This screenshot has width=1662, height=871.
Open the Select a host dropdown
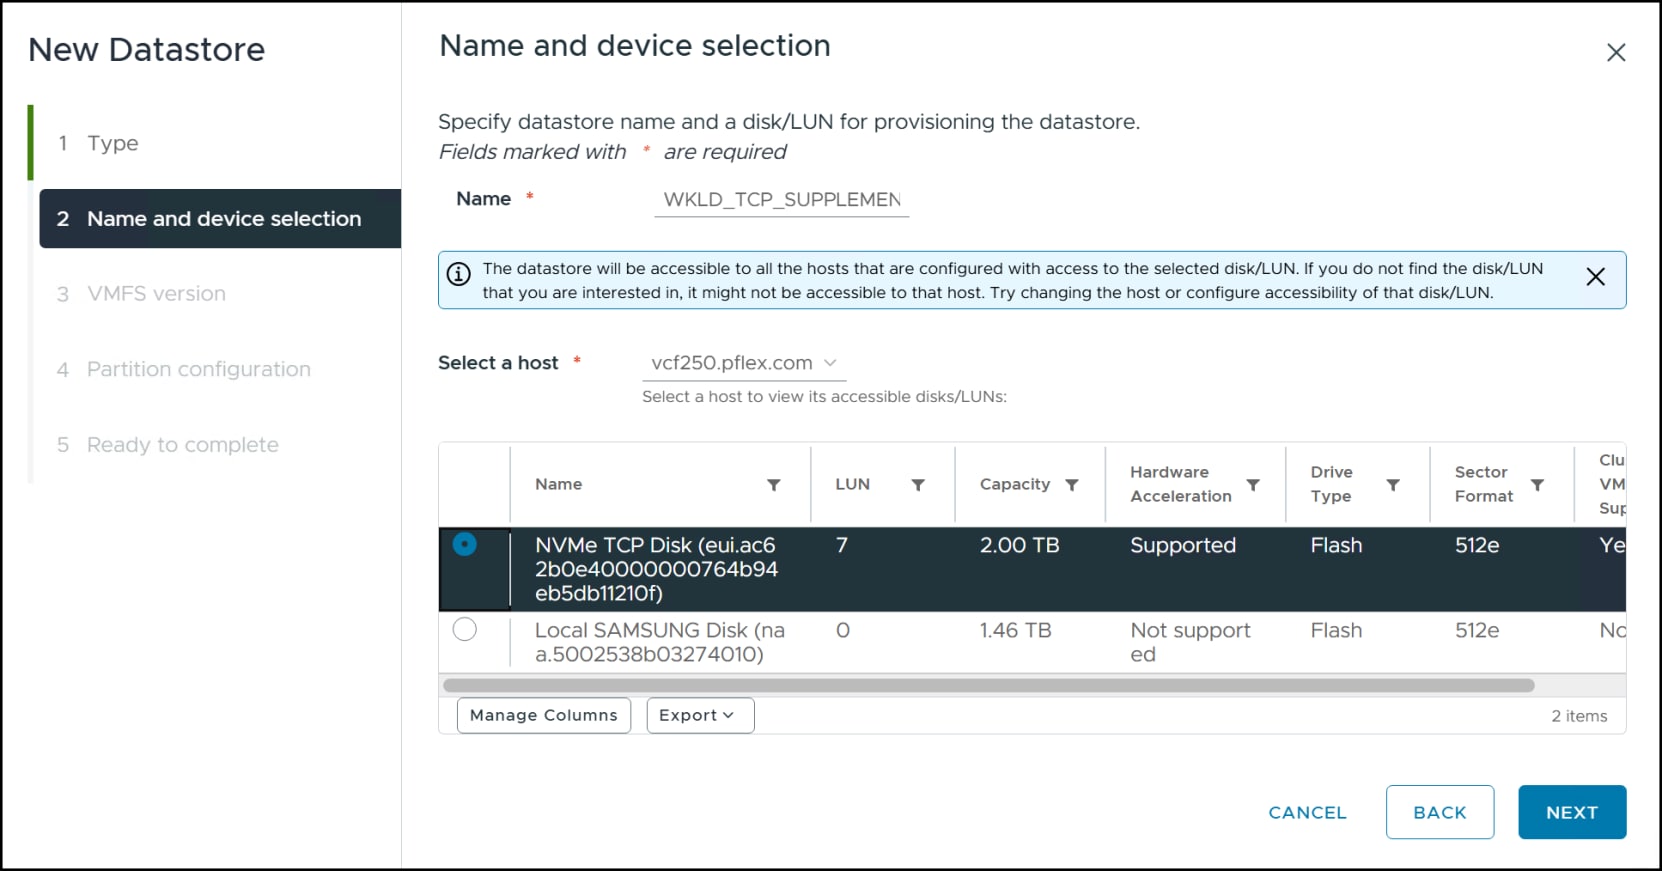(x=744, y=363)
